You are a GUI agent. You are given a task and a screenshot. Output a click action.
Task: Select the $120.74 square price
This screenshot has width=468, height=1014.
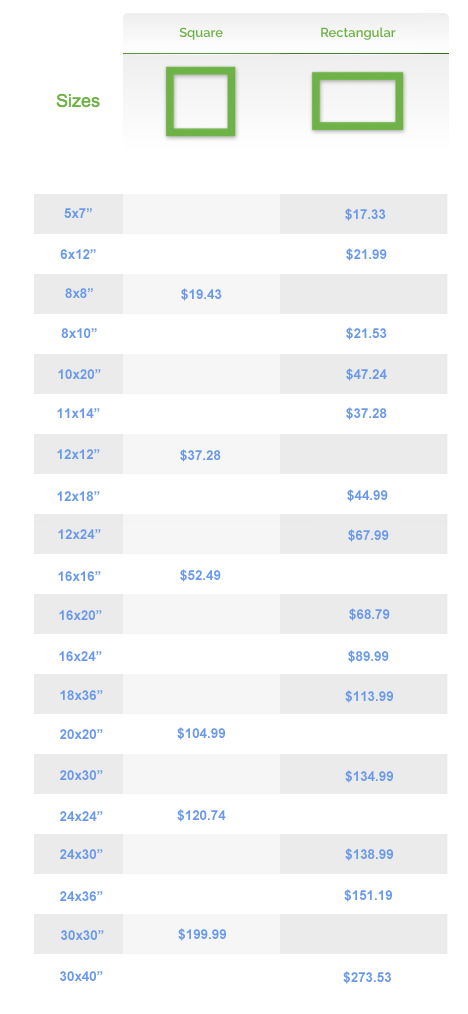201,815
